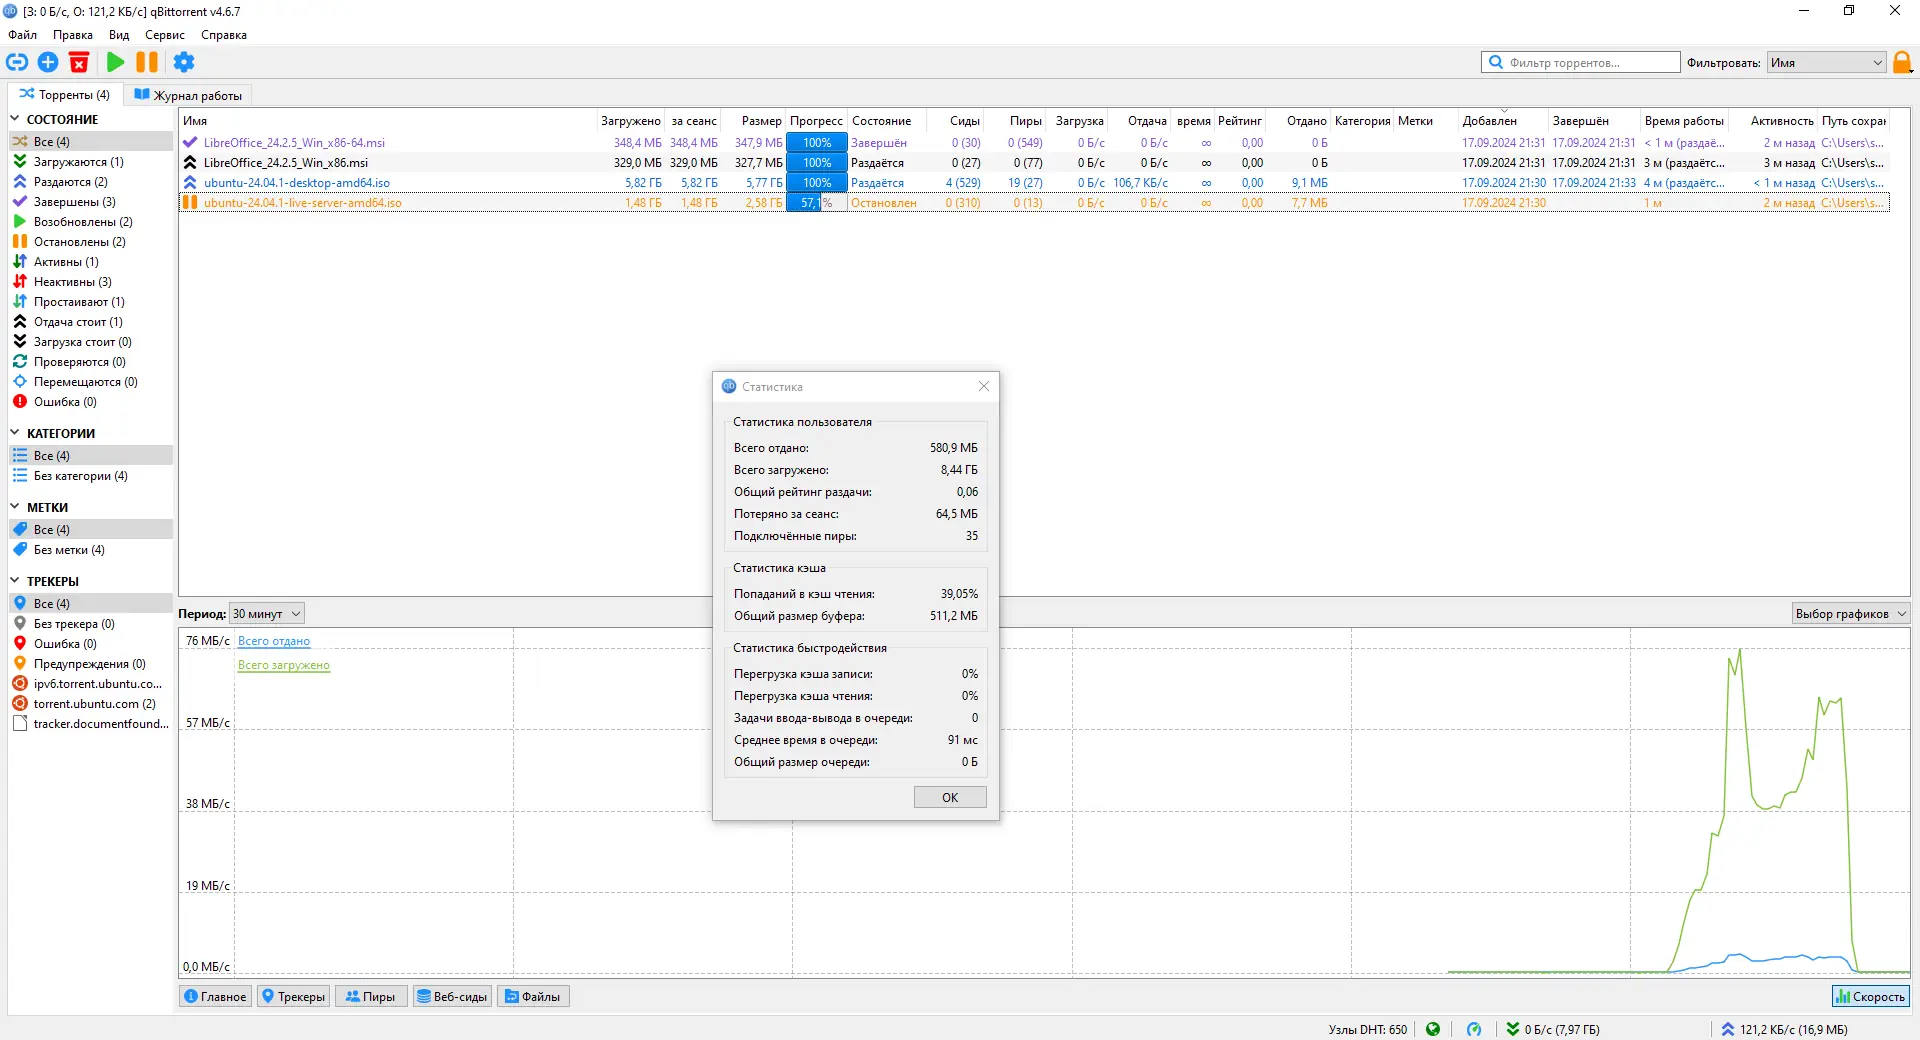
Task: Open the Пиры bottom tab
Action: click(x=371, y=996)
